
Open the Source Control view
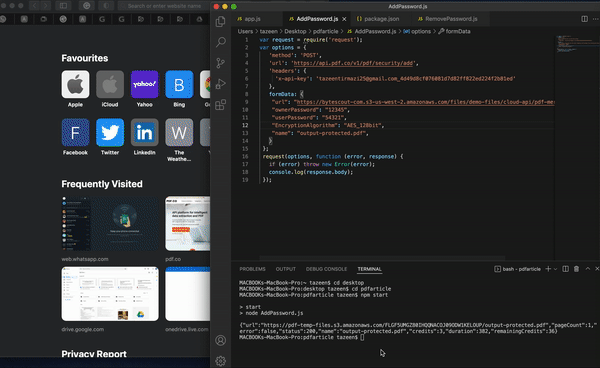(221, 63)
